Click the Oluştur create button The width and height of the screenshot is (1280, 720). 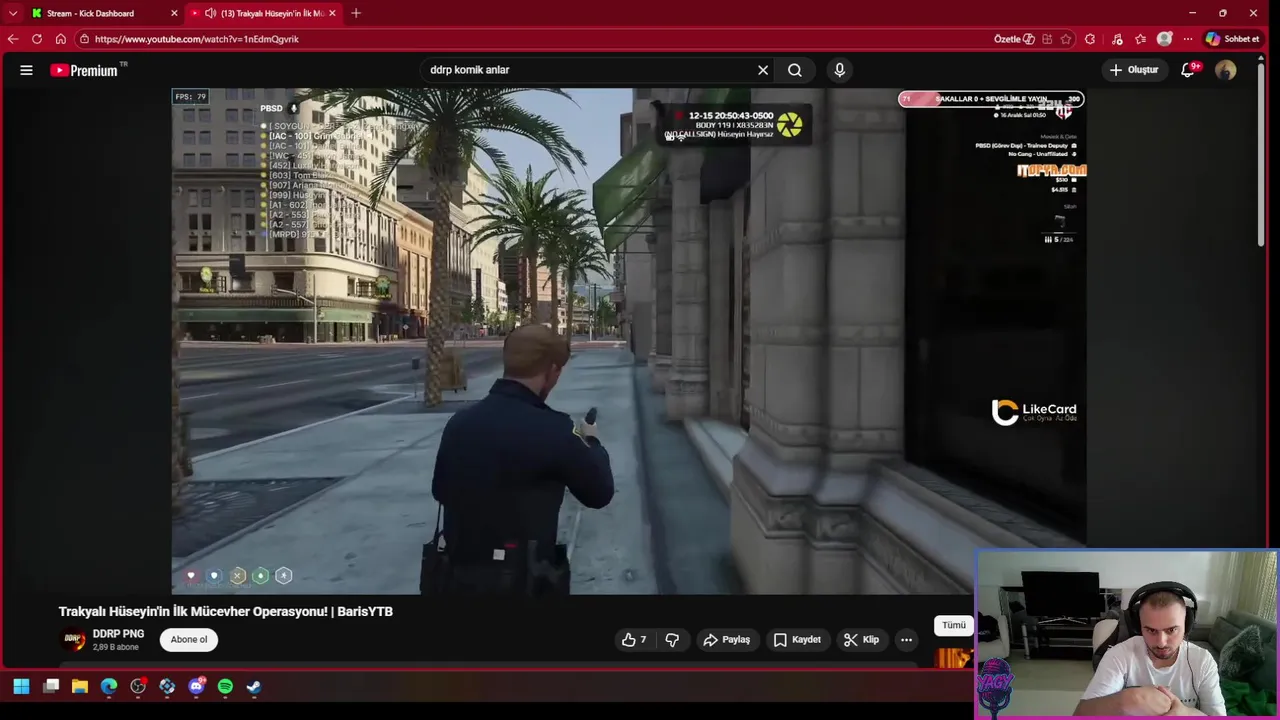pos(1134,70)
